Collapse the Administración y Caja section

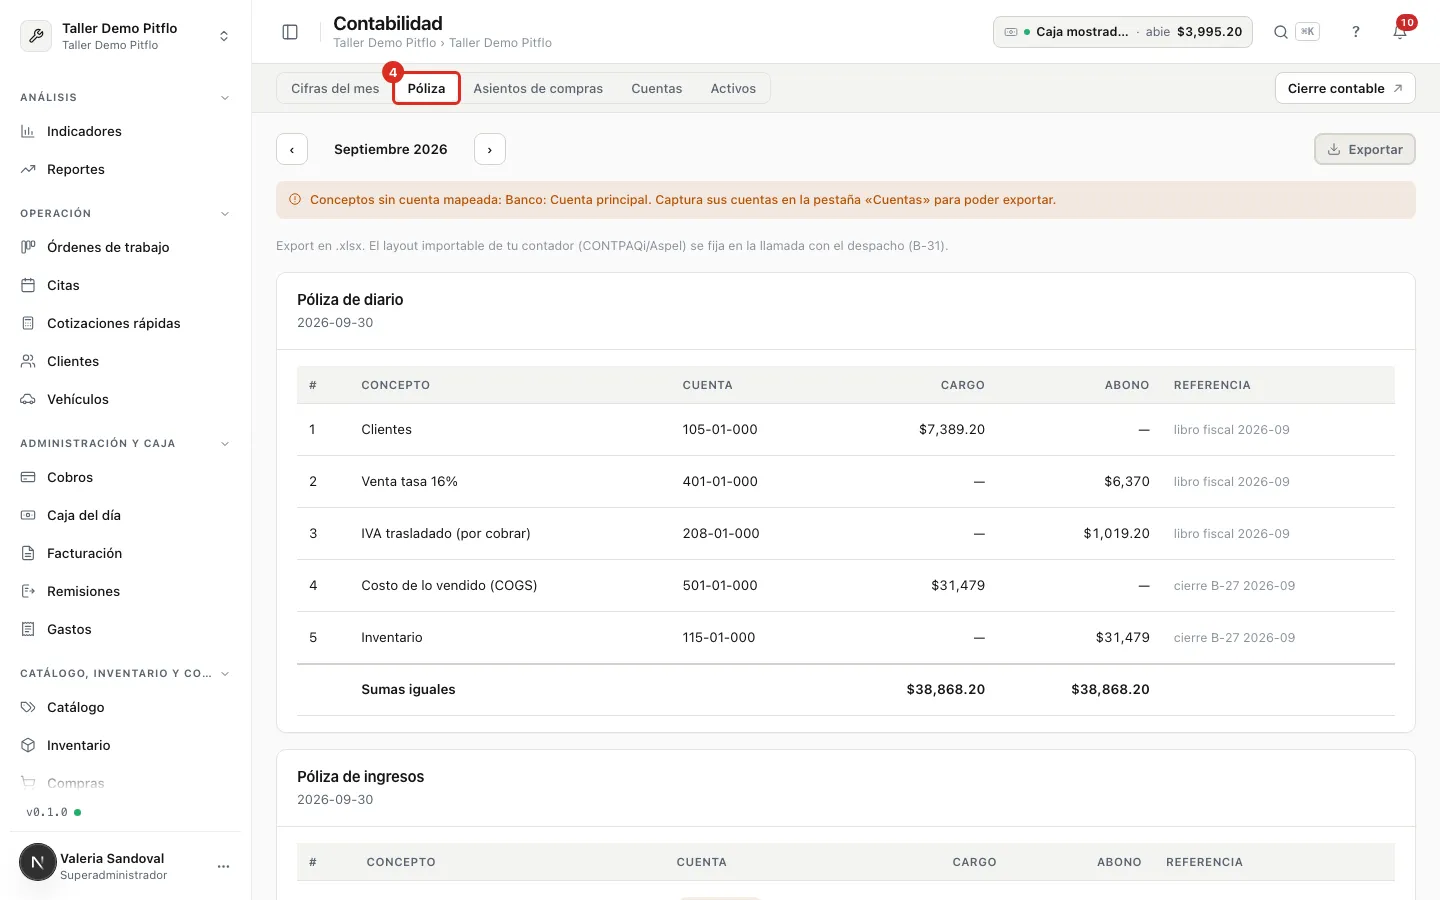pyautogui.click(x=225, y=444)
